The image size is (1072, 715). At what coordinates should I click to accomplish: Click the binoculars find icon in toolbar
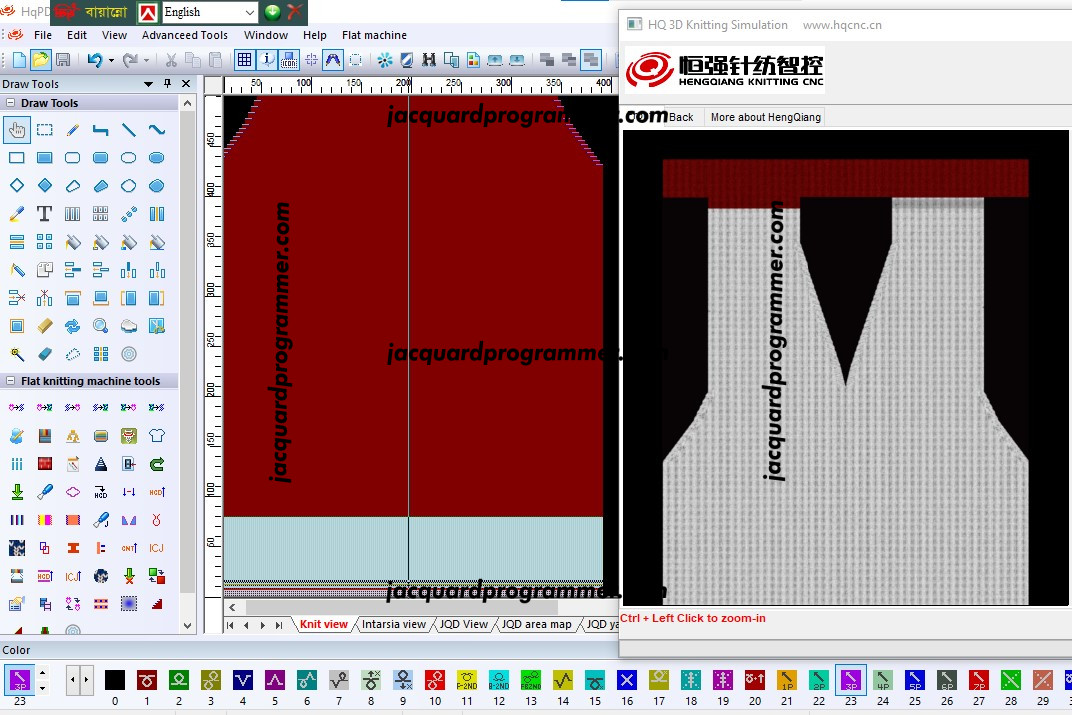point(429,60)
